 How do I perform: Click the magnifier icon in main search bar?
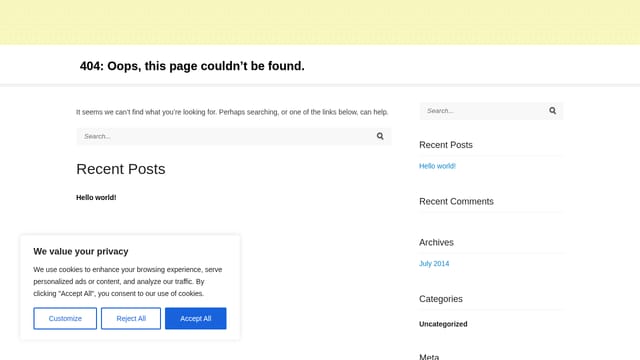[x=380, y=136]
